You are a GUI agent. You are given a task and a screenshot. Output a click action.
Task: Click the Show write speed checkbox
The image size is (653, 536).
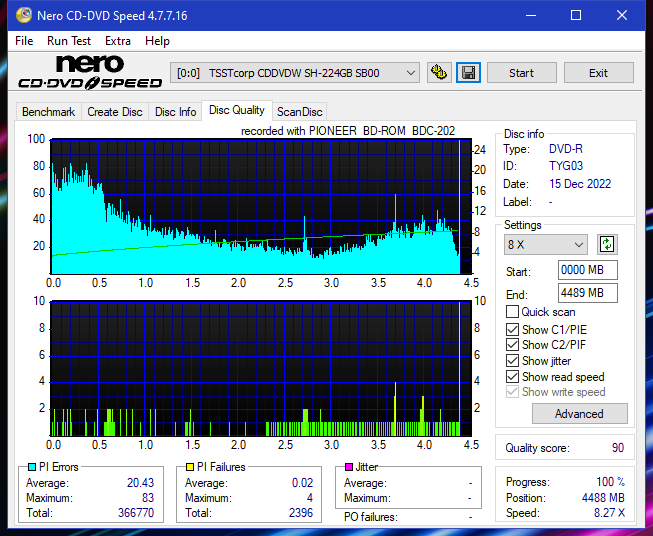coord(512,392)
